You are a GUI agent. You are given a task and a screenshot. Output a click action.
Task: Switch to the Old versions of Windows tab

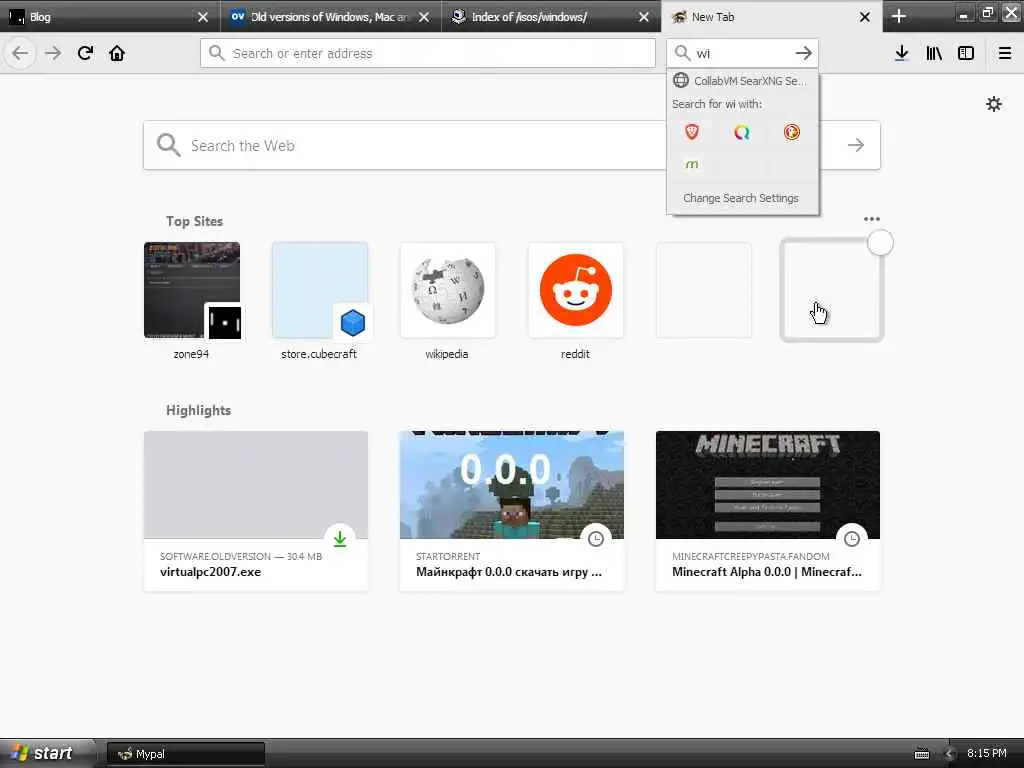click(330, 17)
